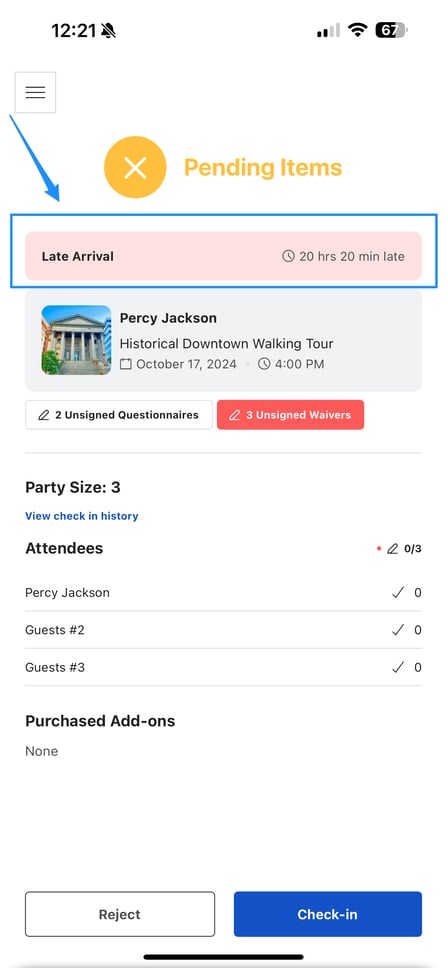Tap the clock icon beside 4:00 PM
Screen dimensions: 447x968
[264, 364]
